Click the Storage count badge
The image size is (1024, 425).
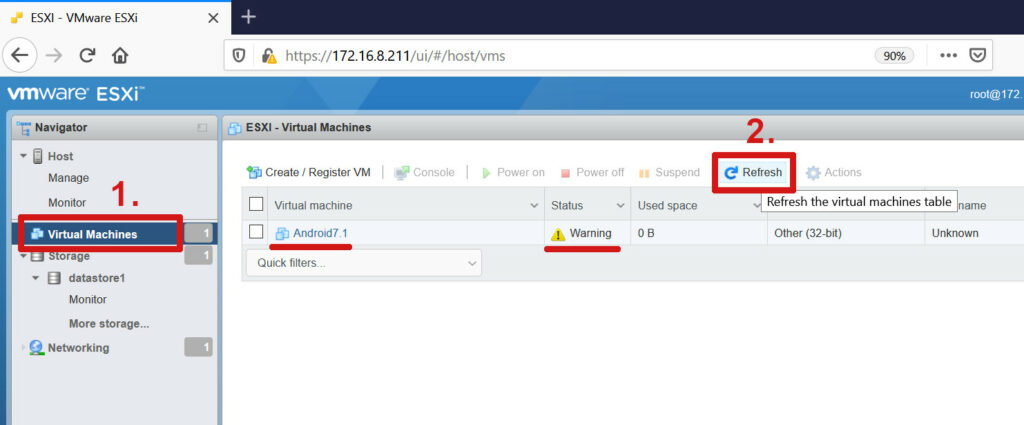(x=199, y=256)
